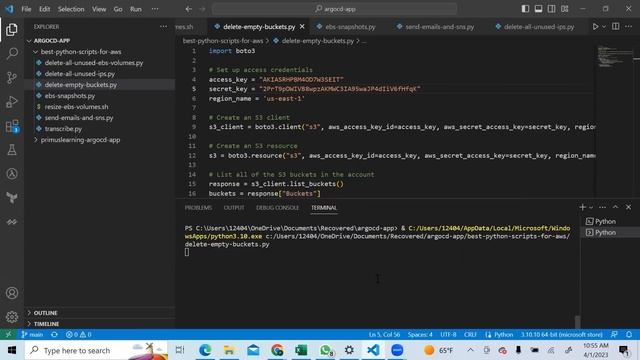This screenshot has width=640, height=360.
Task: Open editor More Actions ellipsis
Action: tap(629, 27)
